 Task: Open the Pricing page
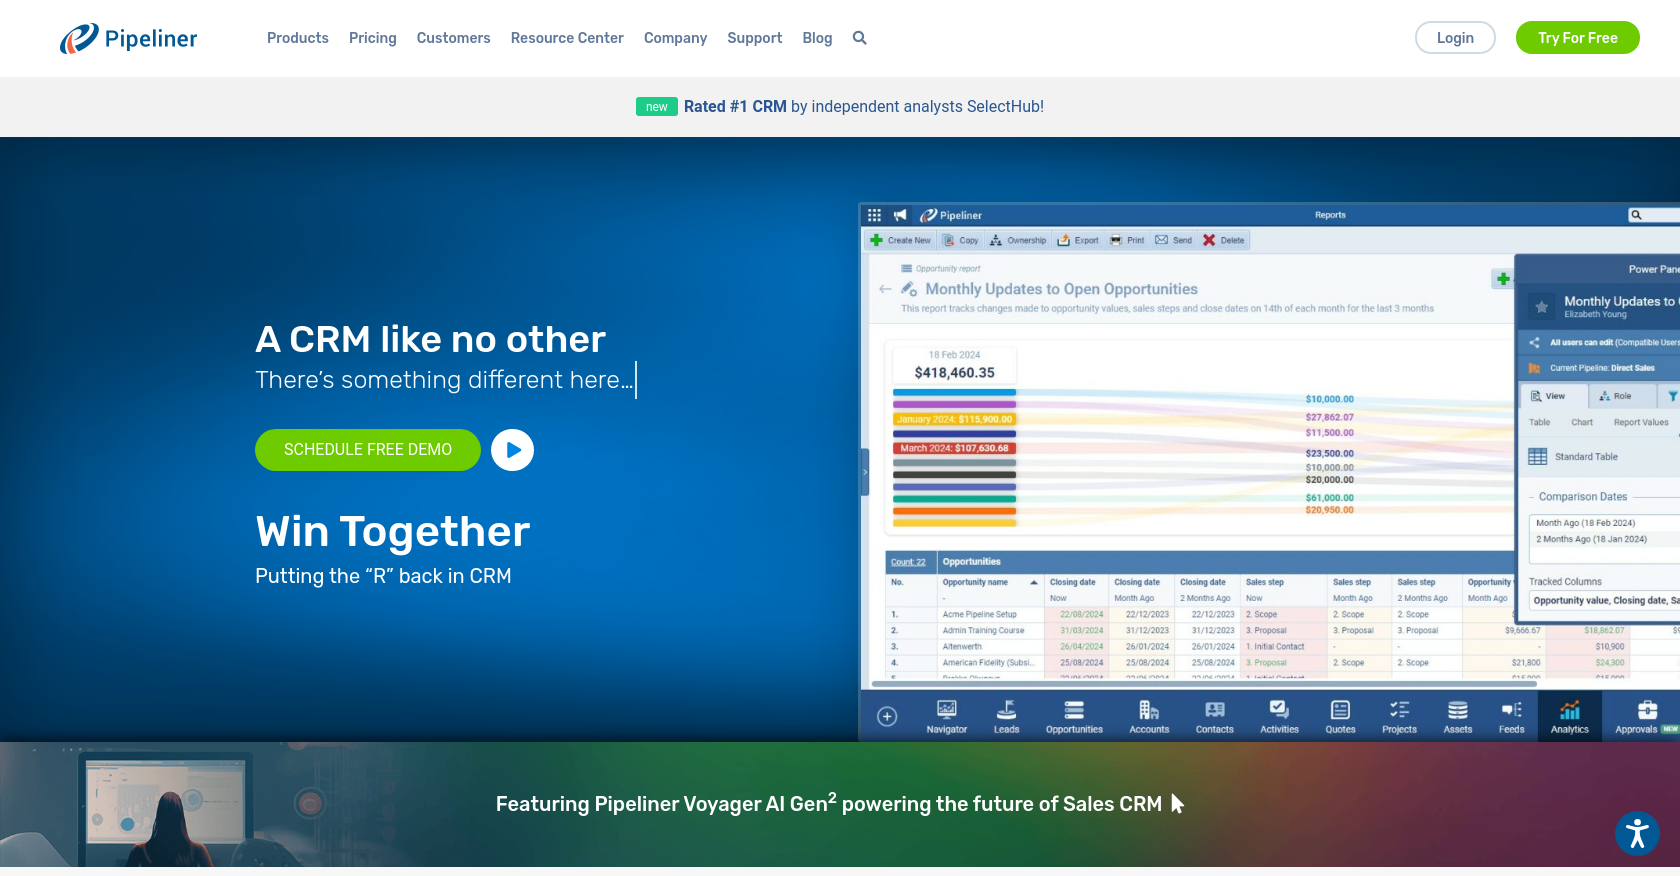click(x=373, y=38)
